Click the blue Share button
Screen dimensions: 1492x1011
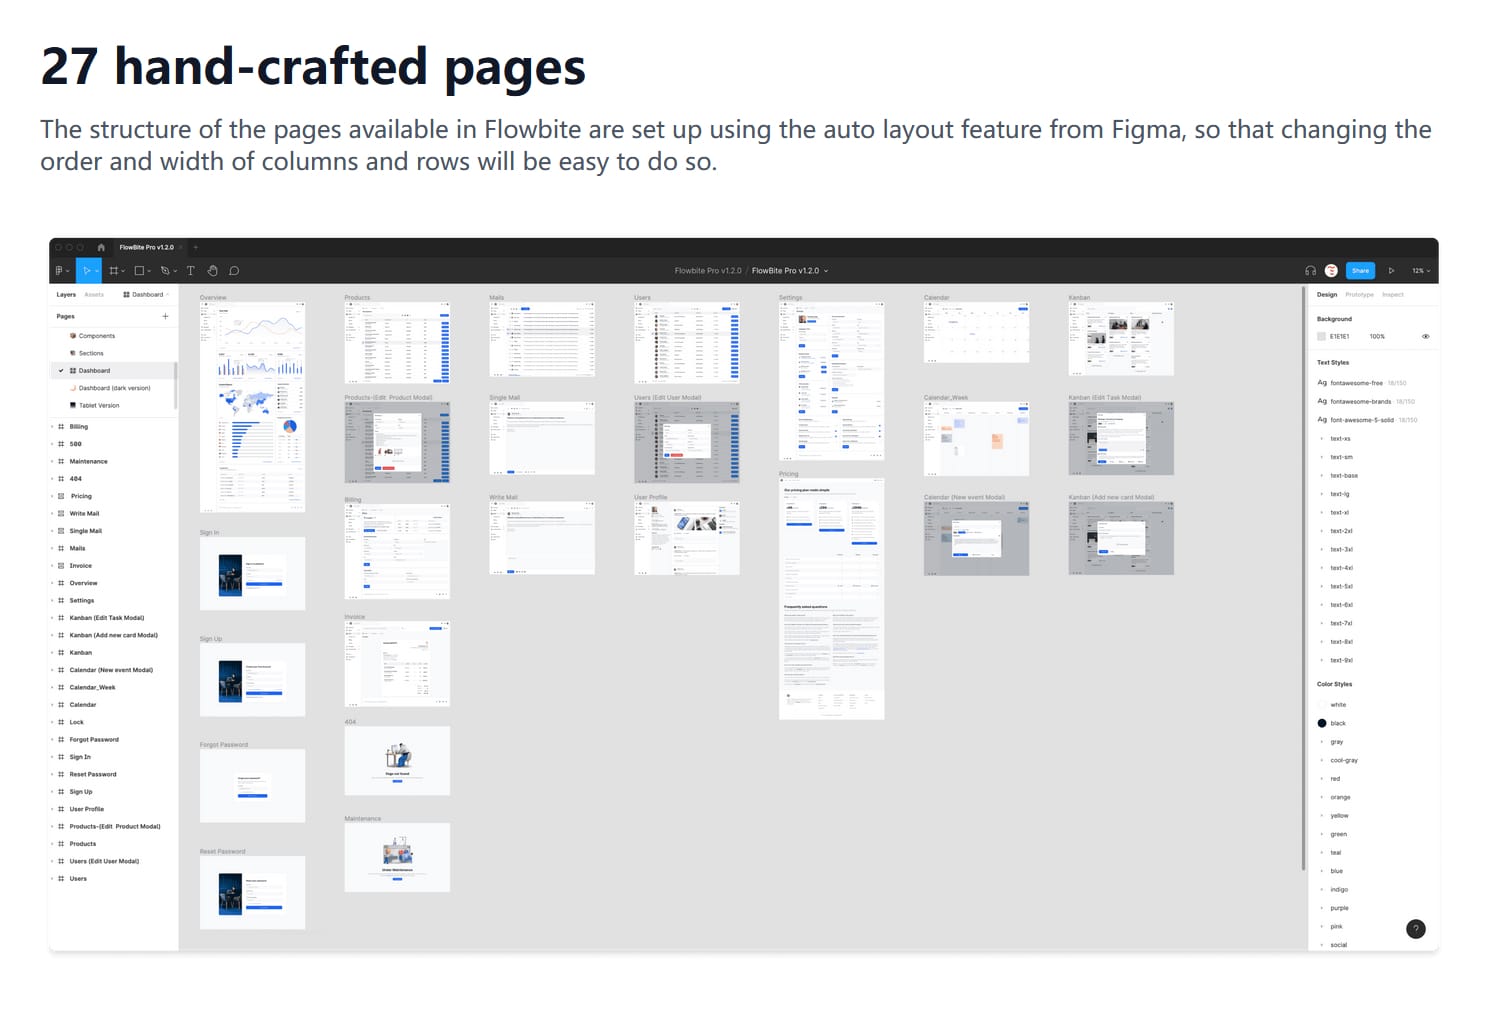click(x=1360, y=271)
